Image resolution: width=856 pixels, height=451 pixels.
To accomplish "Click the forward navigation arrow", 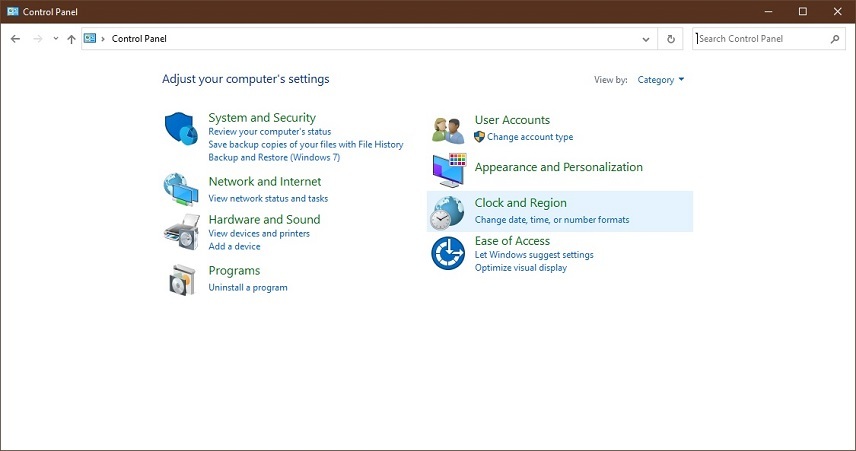I will pyautogui.click(x=38, y=39).
